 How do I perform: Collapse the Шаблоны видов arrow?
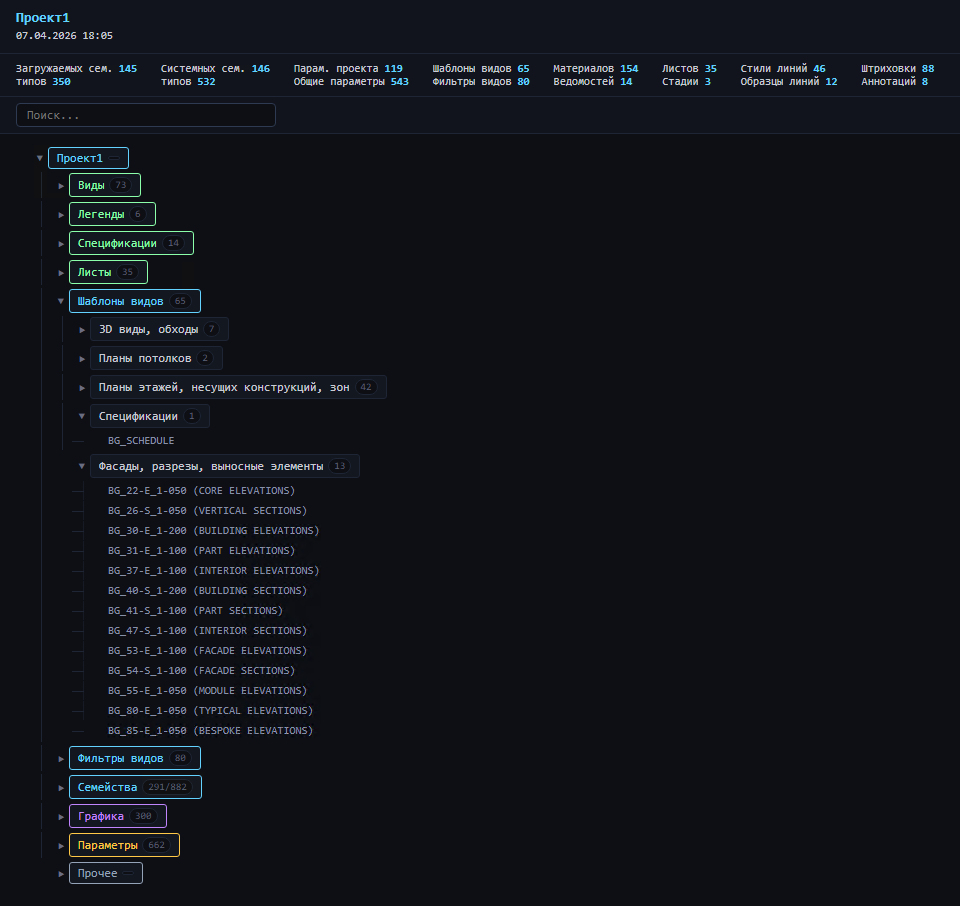[61, 301]
